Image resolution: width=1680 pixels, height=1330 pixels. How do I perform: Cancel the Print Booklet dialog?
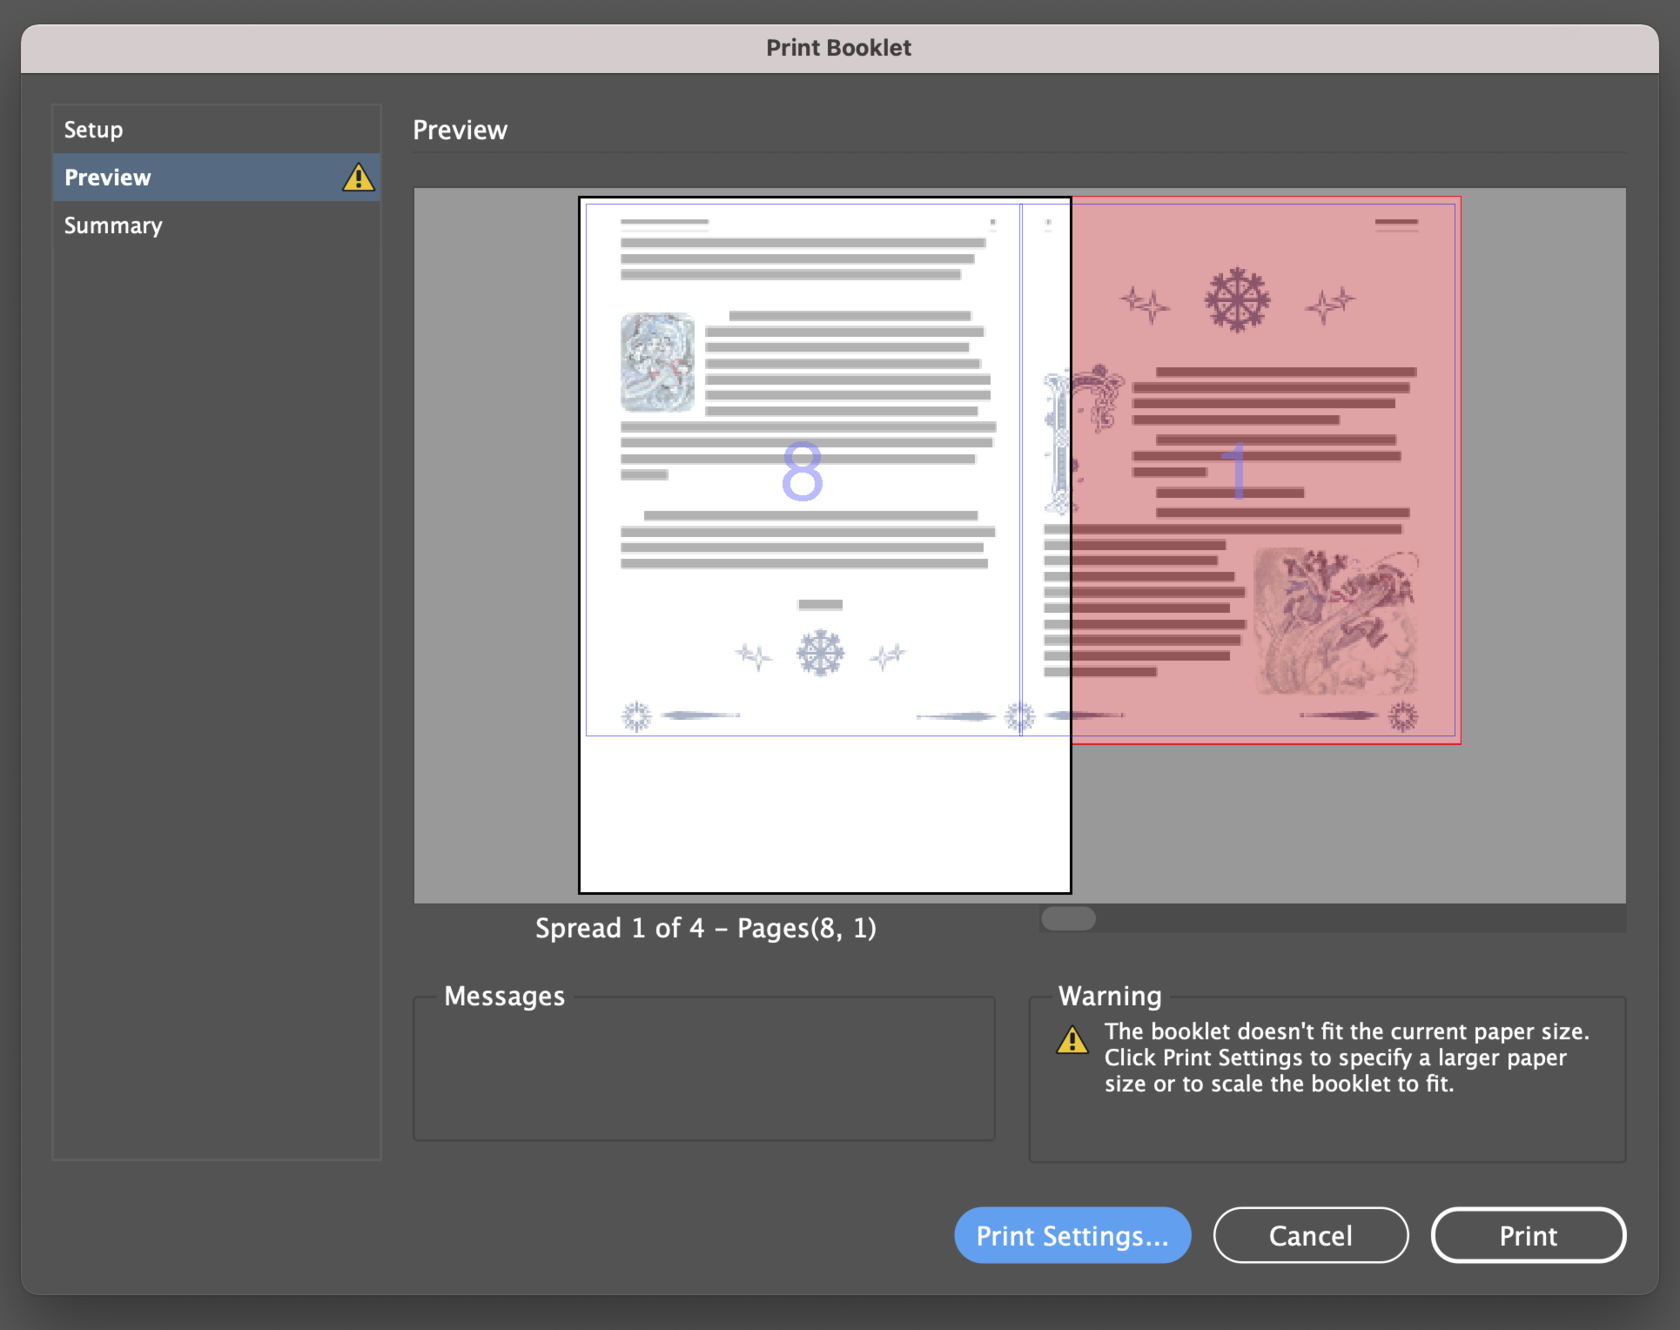[1310, 1235]
